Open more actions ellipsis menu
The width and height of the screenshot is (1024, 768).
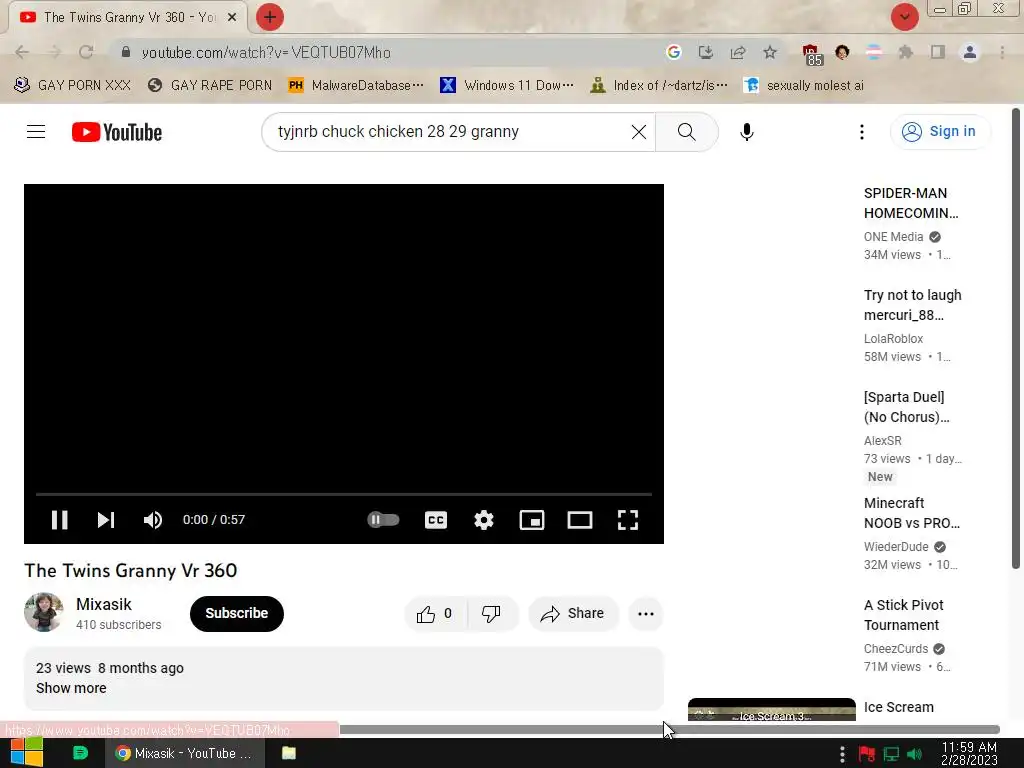[646, 614]
